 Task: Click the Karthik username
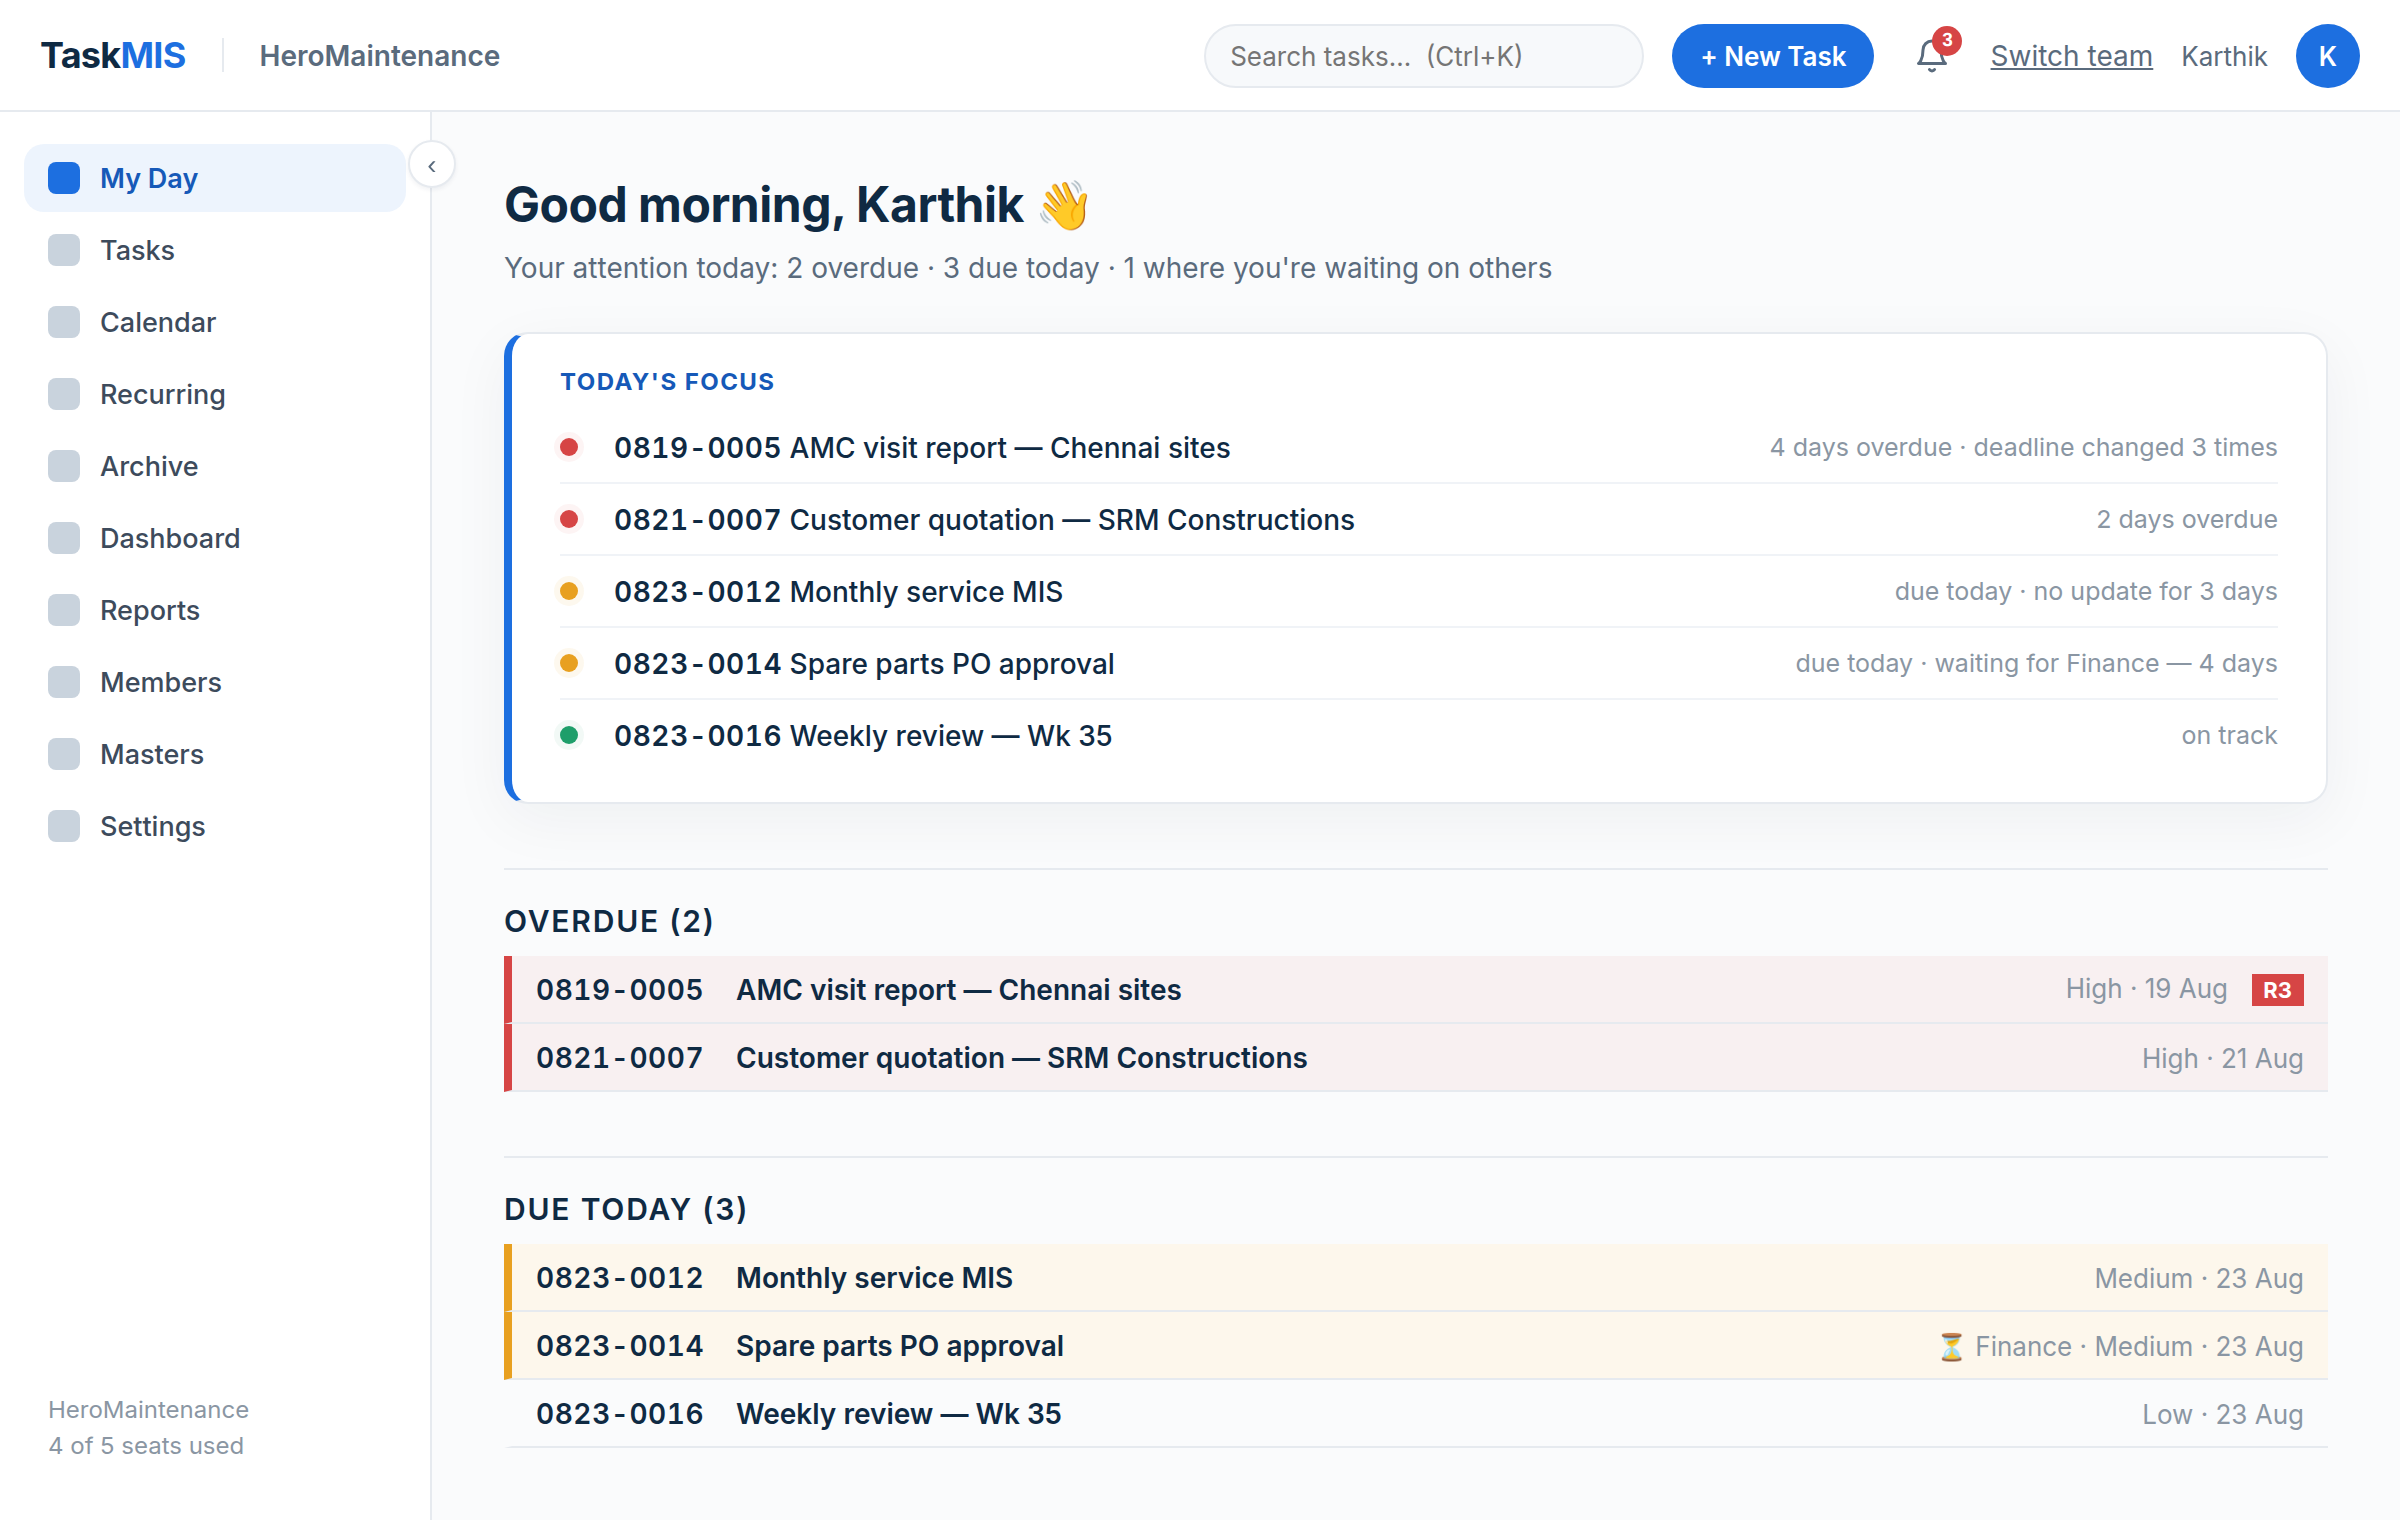(x=2224, y=56)
